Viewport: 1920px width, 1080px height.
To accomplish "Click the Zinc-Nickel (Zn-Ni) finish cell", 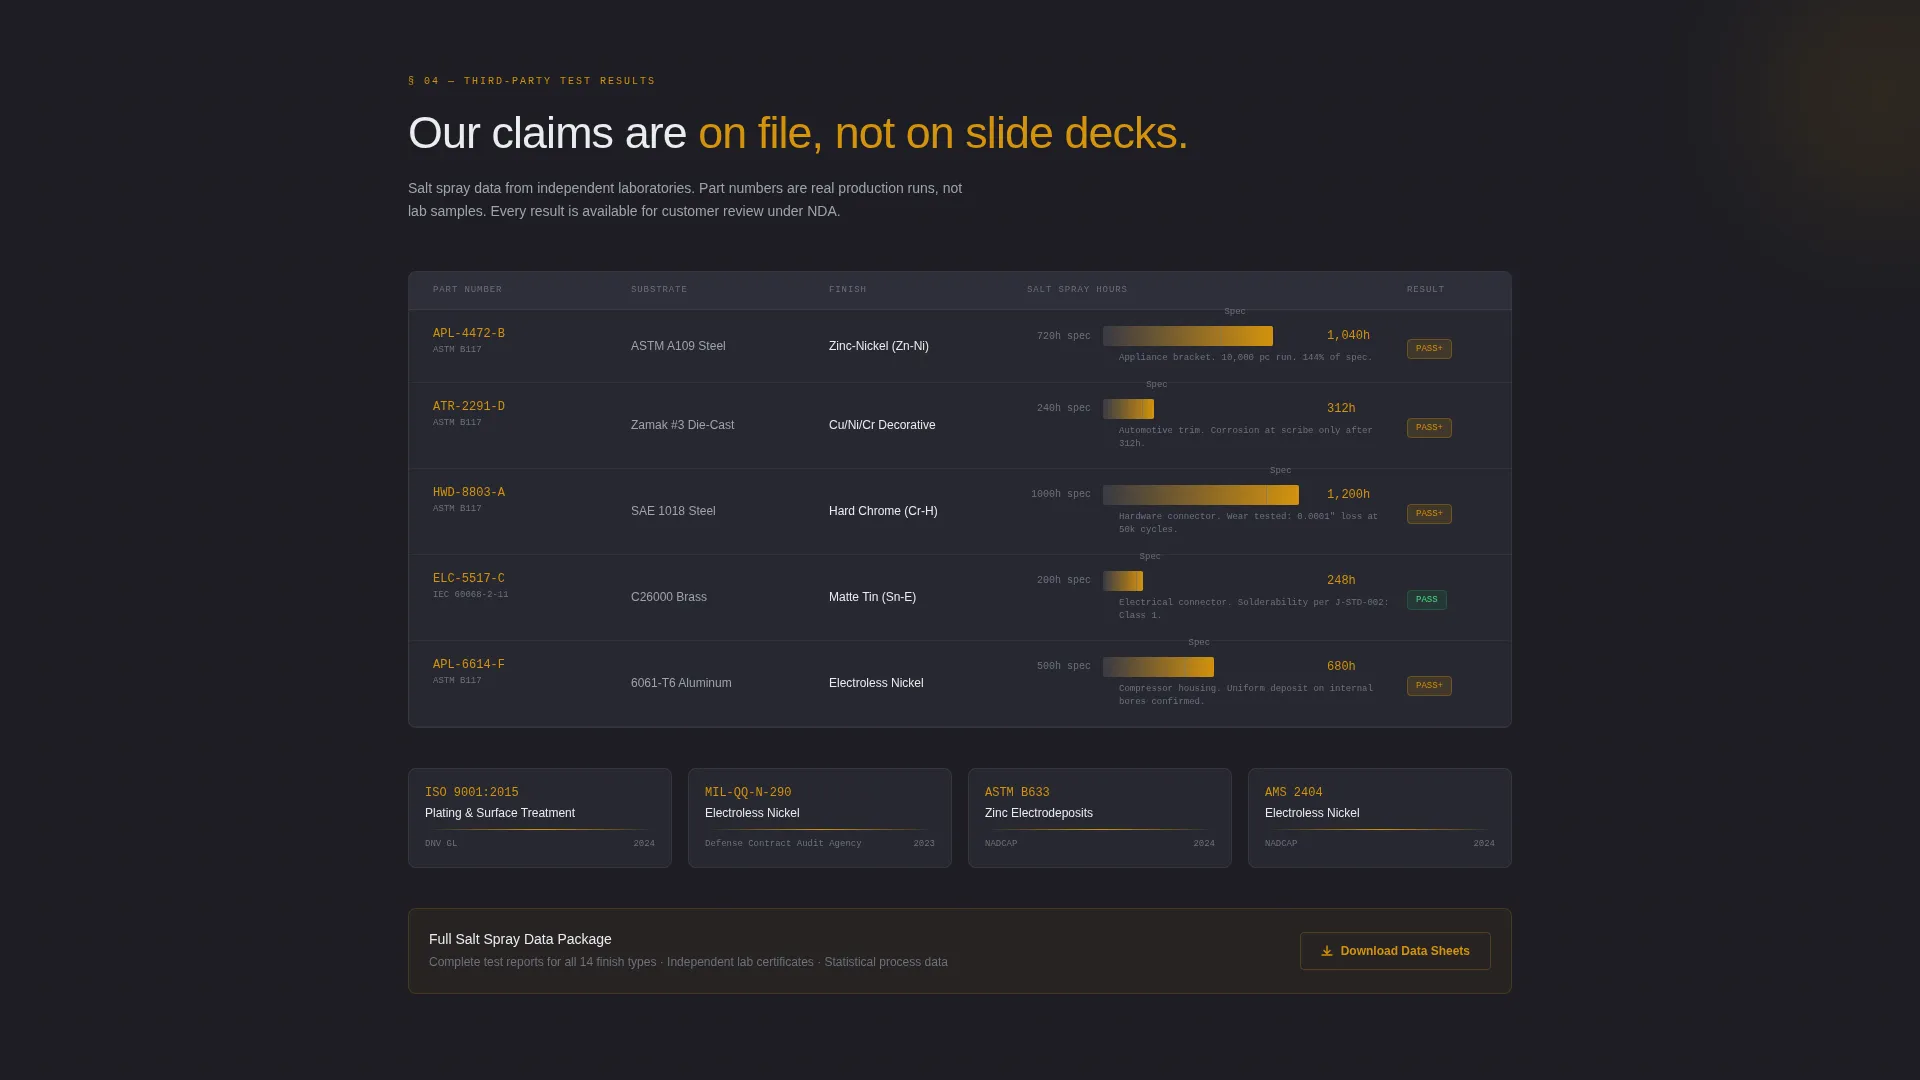I will (x=879, y=346).
